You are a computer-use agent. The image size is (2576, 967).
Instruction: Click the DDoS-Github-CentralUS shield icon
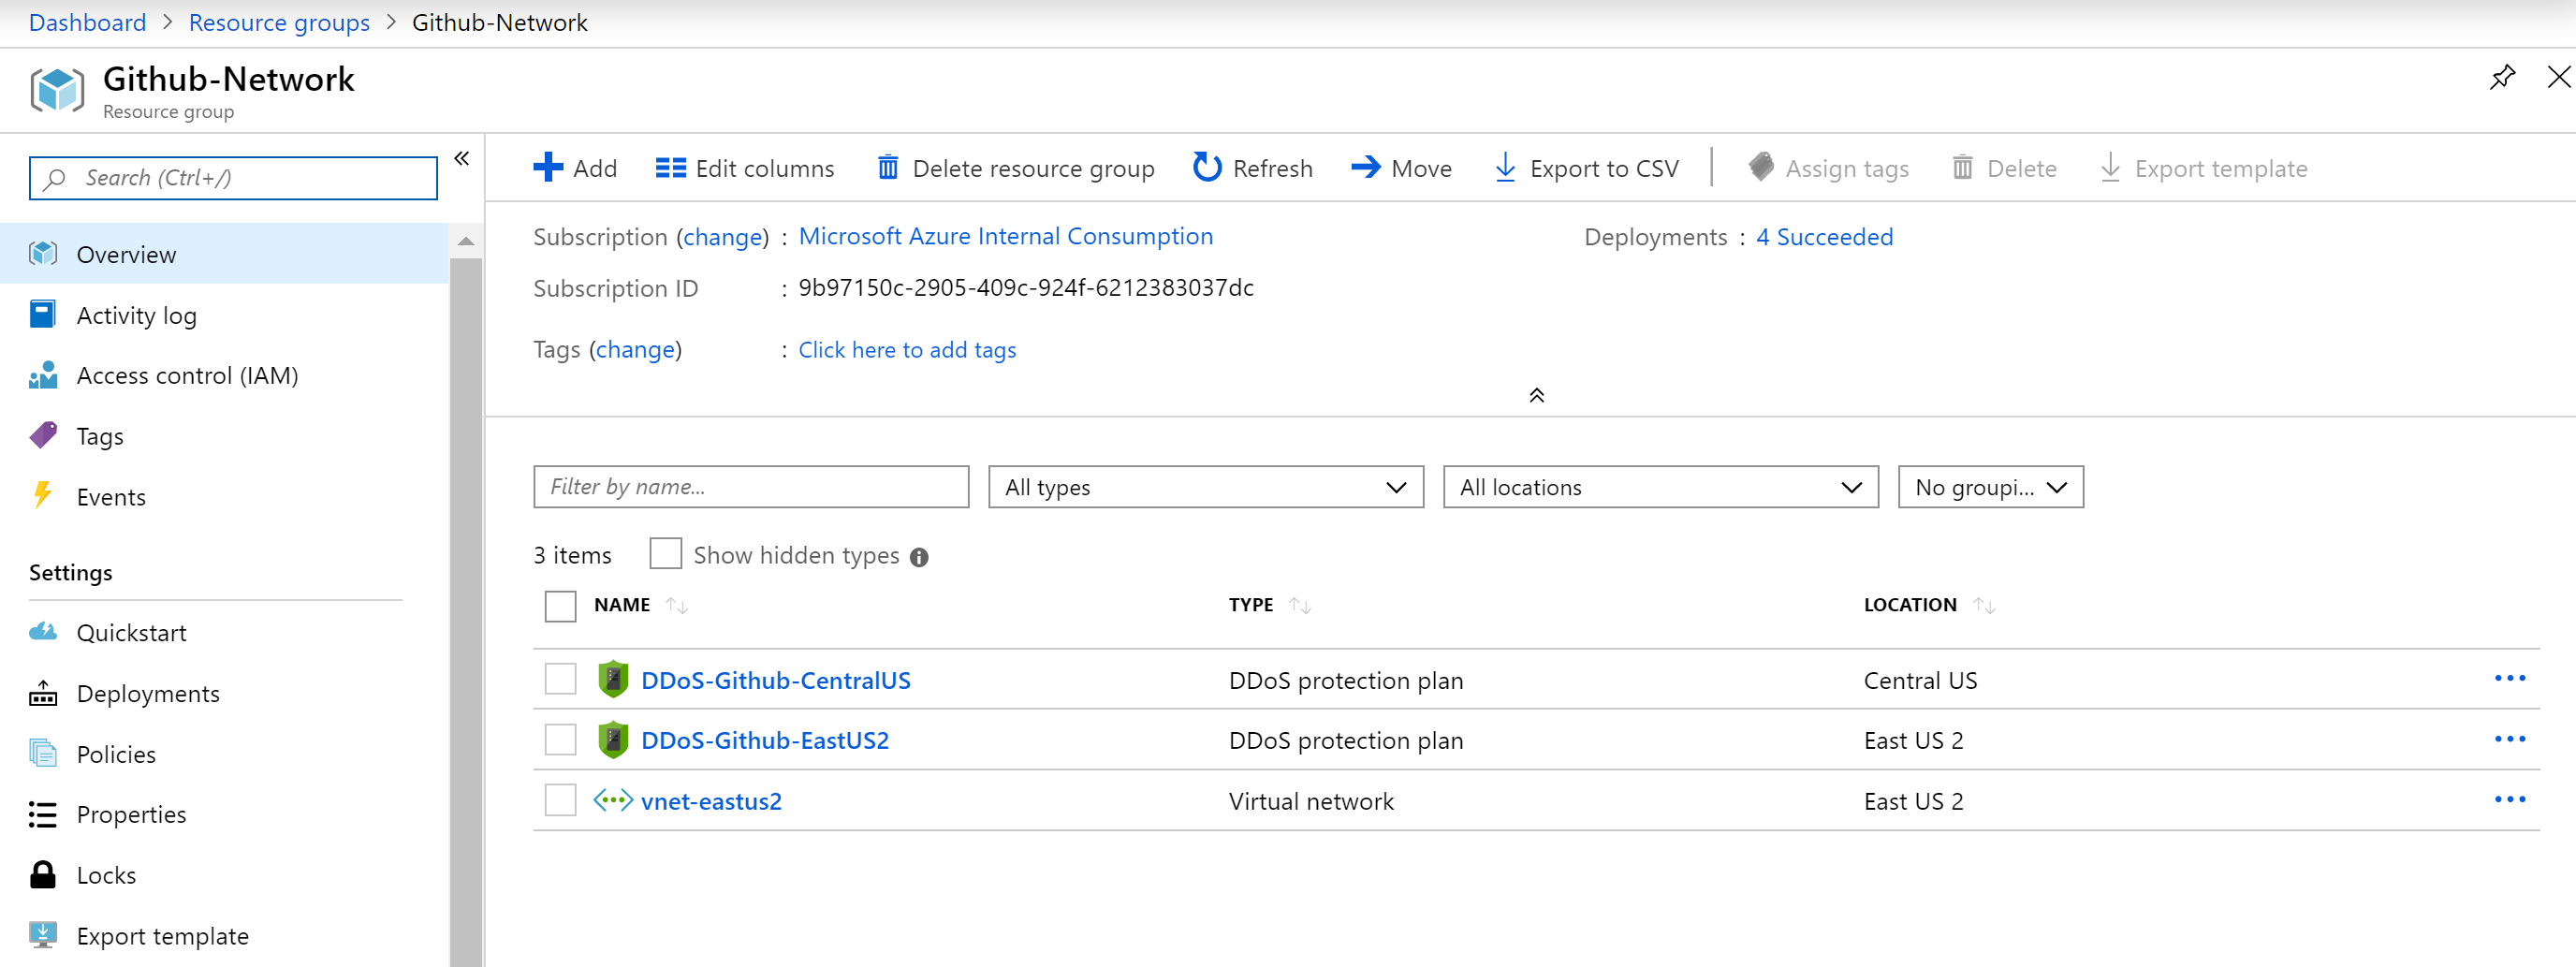point(612,679)
